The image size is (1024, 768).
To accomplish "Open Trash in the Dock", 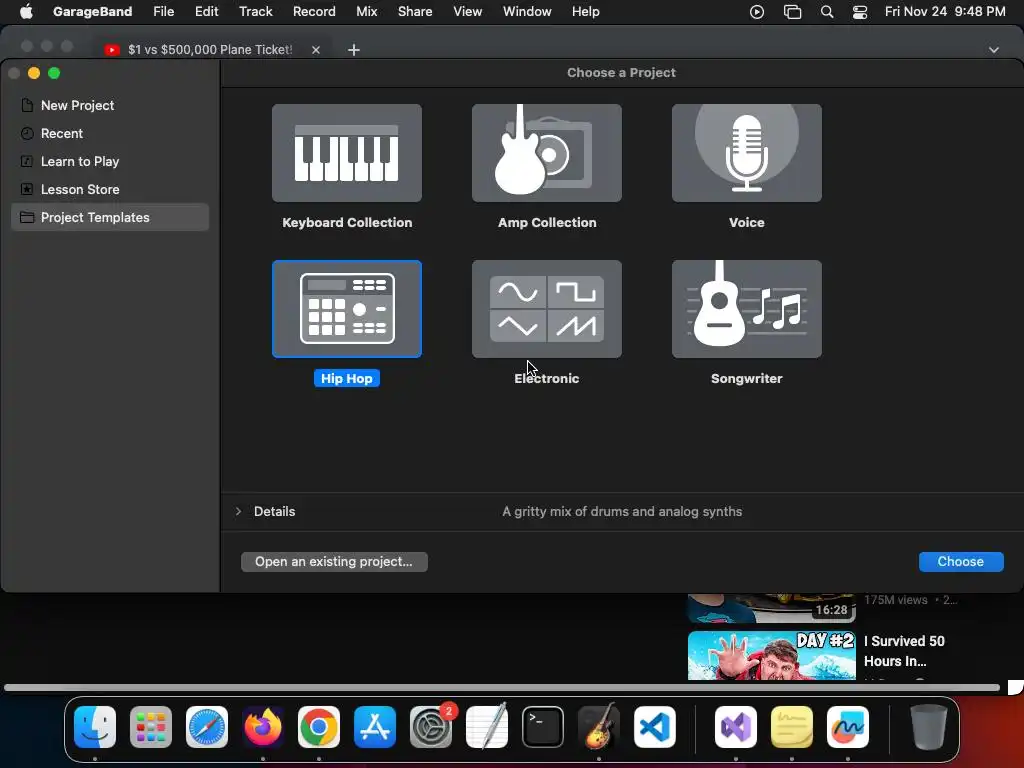I will (x=929, y=727).
